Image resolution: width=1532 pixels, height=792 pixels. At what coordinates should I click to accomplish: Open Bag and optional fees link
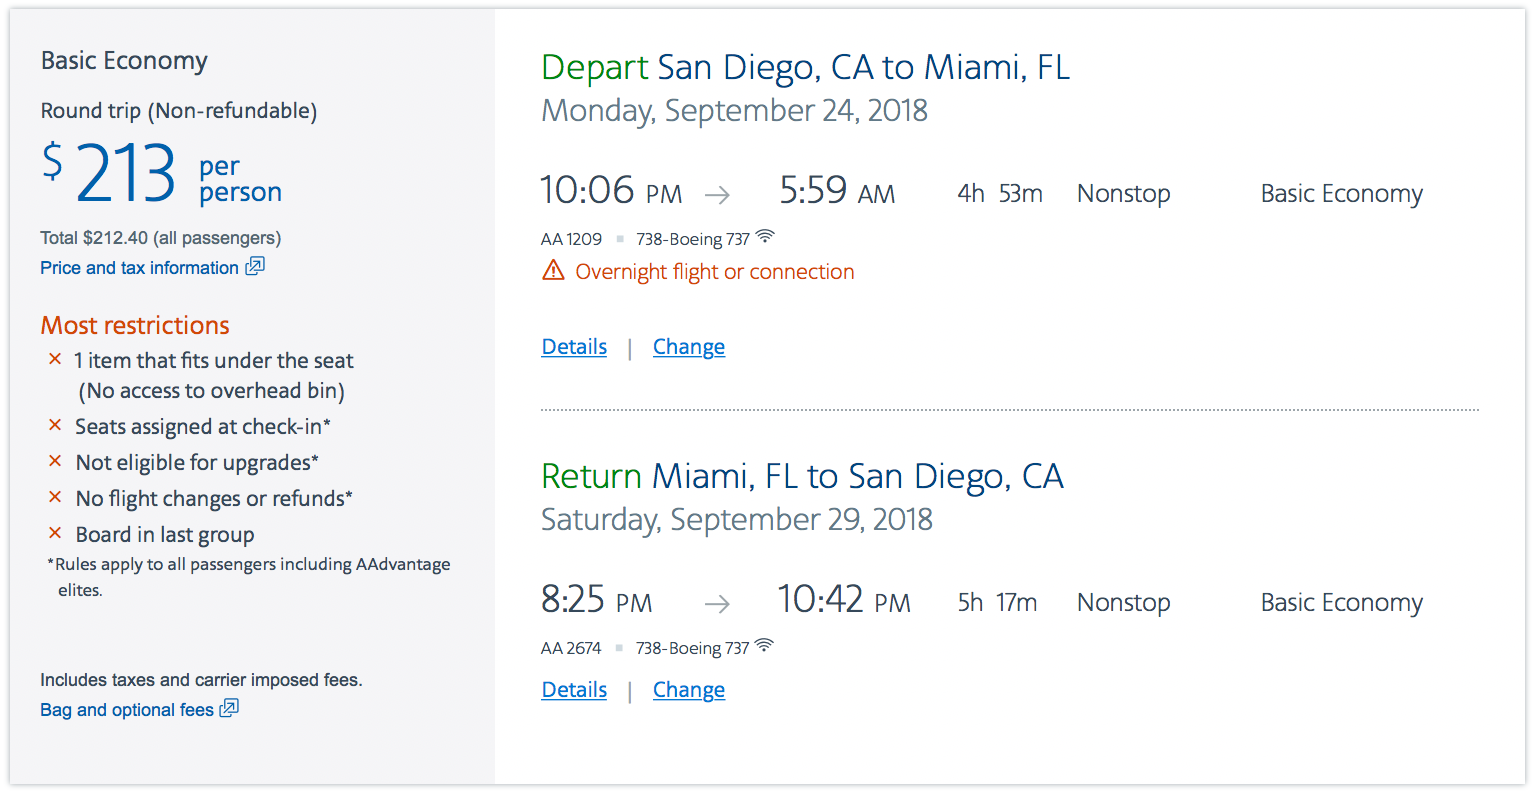(127, 710)
